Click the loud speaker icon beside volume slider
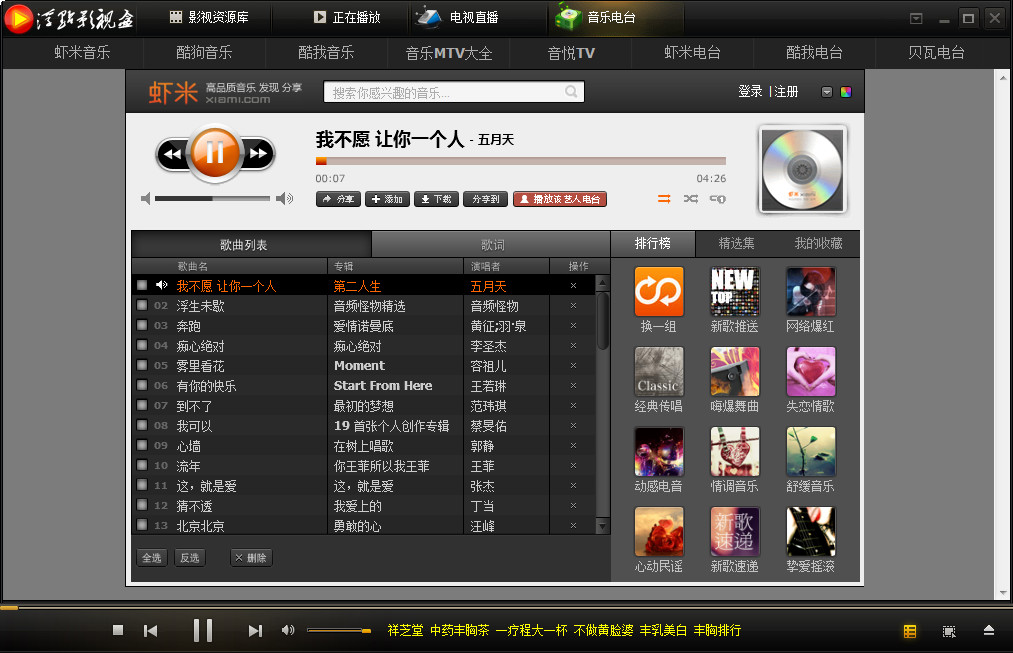The image size is (1013, 653). 284,198
